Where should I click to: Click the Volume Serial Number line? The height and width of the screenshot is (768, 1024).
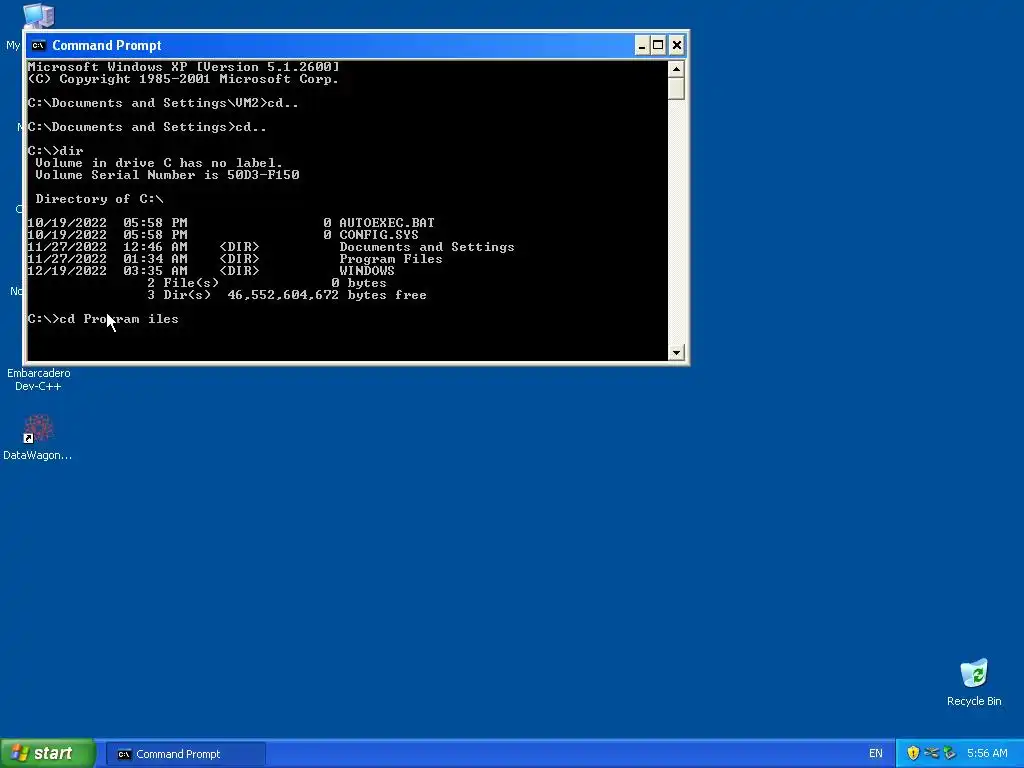(x=167, y=174)
